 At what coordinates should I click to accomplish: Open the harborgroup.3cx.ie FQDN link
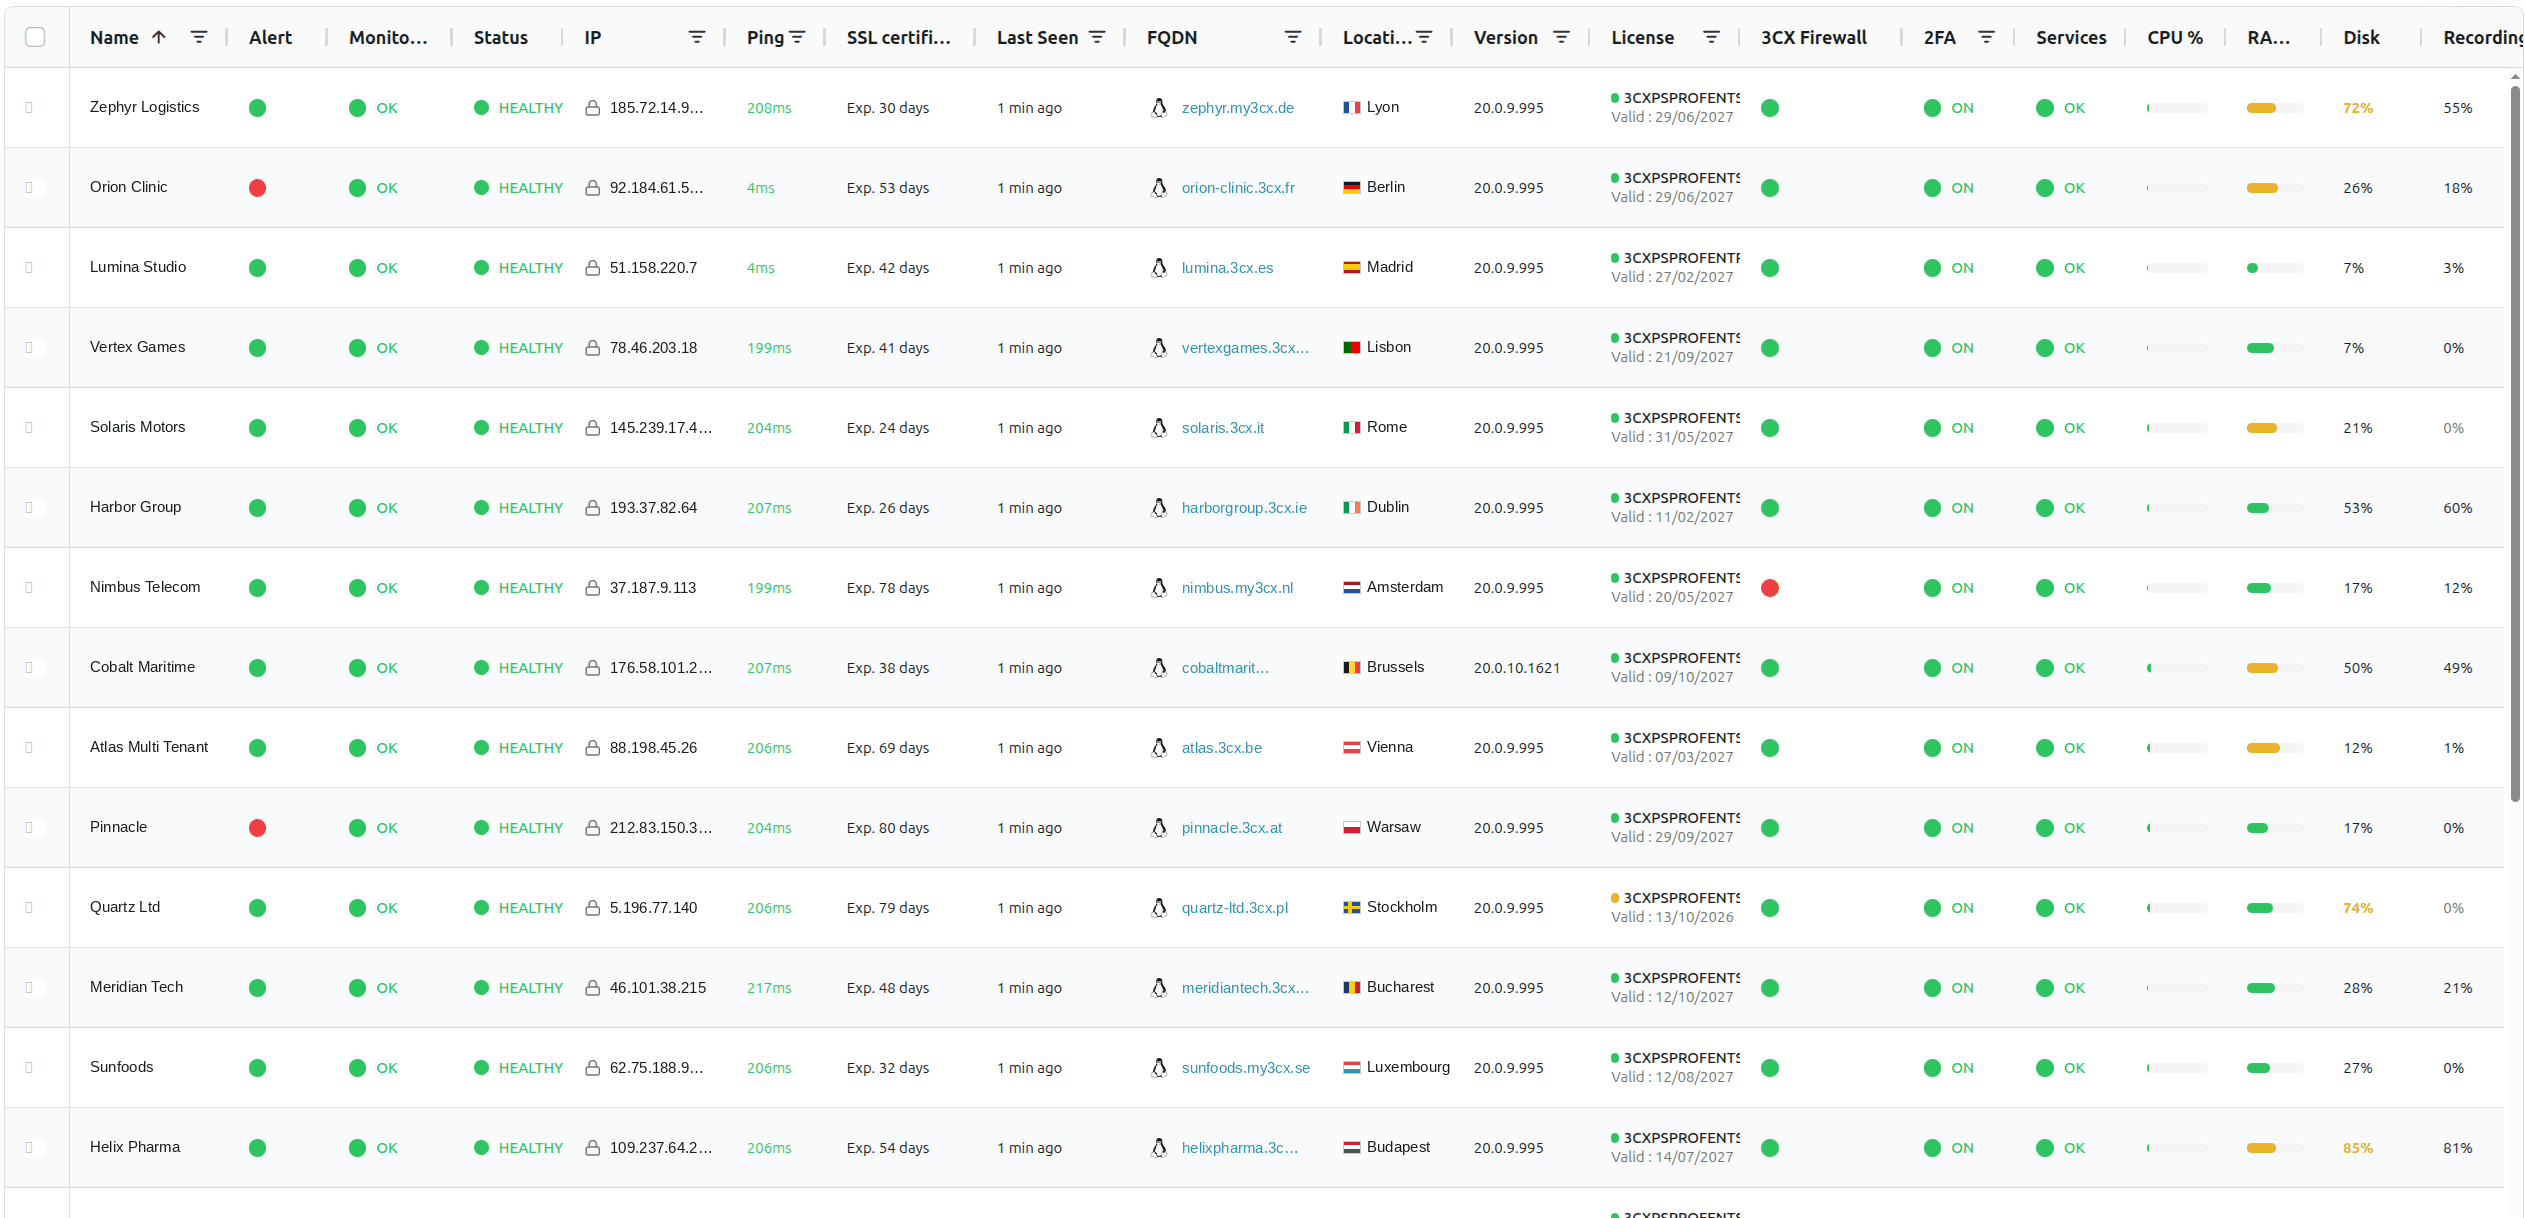[1244, 508]
